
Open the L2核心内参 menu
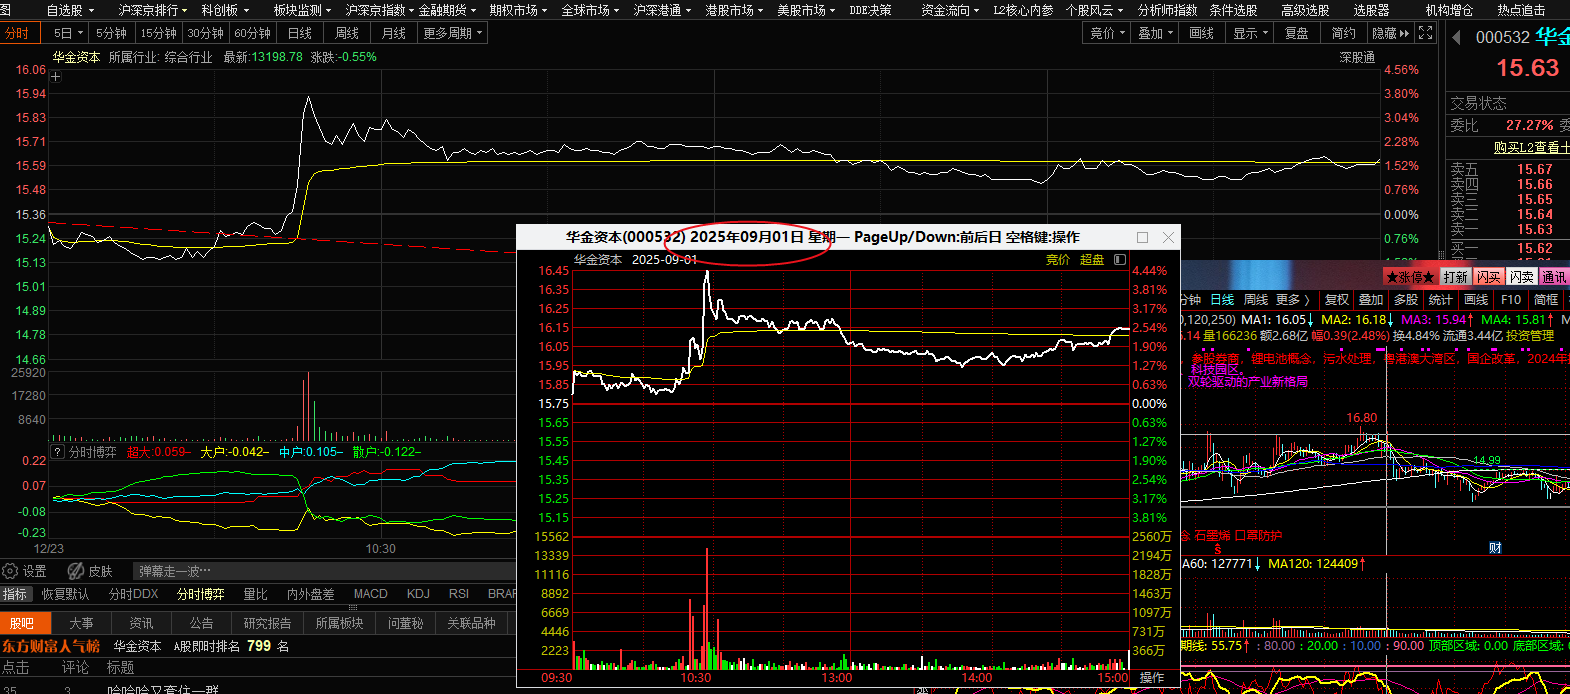(x=1023, y=10)
